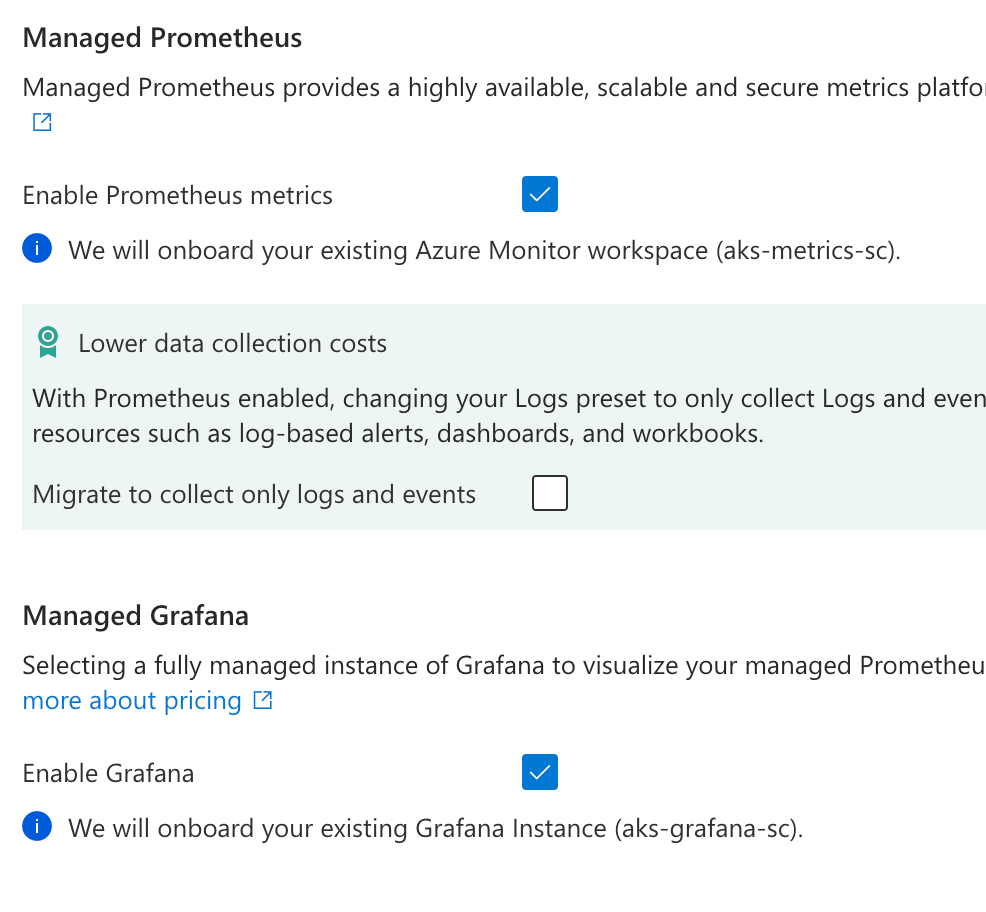Open the more about pricing link
The width and height of the screenshot is (986, 912).
click(x=132, y=701)
